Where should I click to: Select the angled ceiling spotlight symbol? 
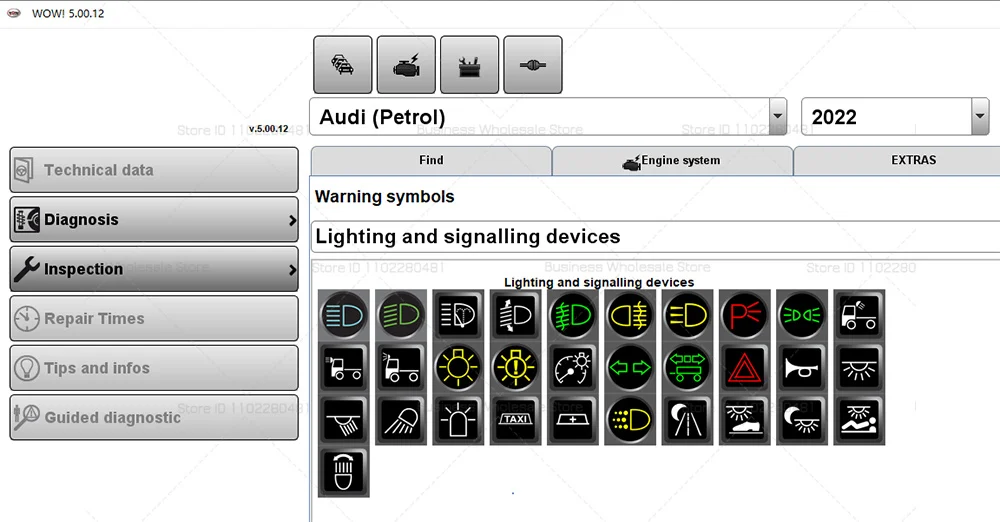[x=344, y=420]
